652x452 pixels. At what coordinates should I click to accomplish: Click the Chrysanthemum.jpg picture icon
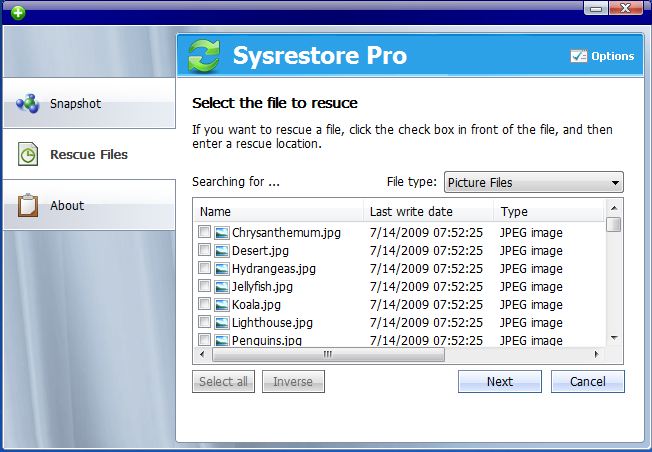point(222,233)
